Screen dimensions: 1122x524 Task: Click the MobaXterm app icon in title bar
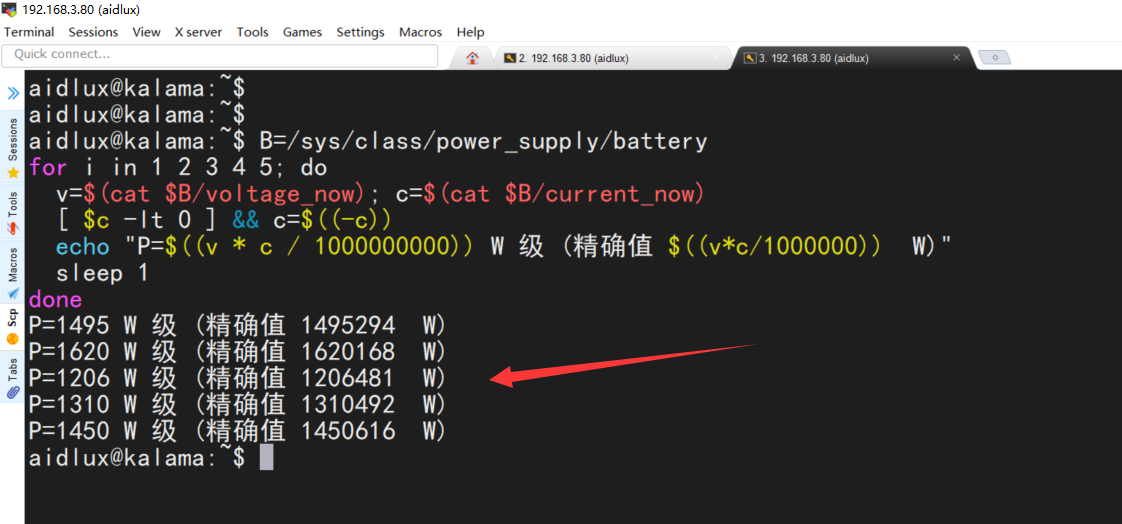click(x=9, y=10)
